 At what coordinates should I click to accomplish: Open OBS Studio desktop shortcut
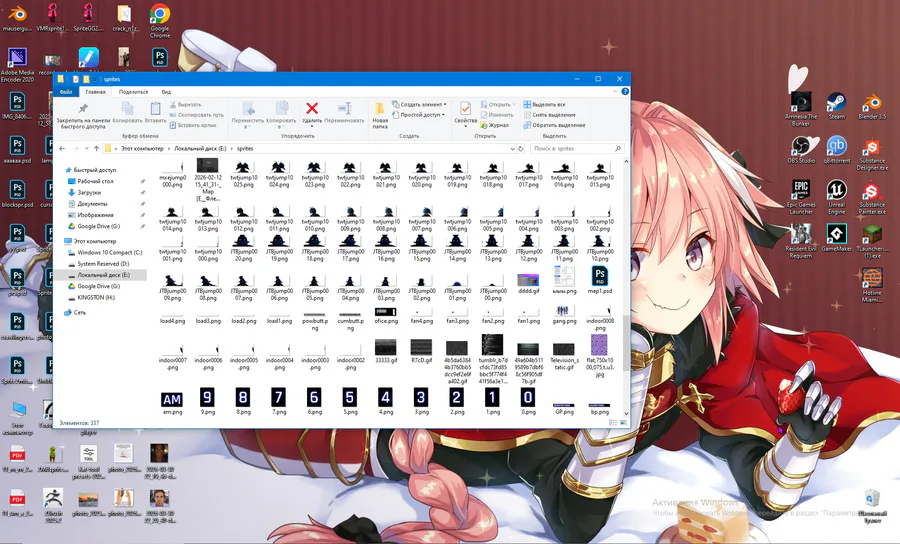pyautogui.click(x=801, y=150)
